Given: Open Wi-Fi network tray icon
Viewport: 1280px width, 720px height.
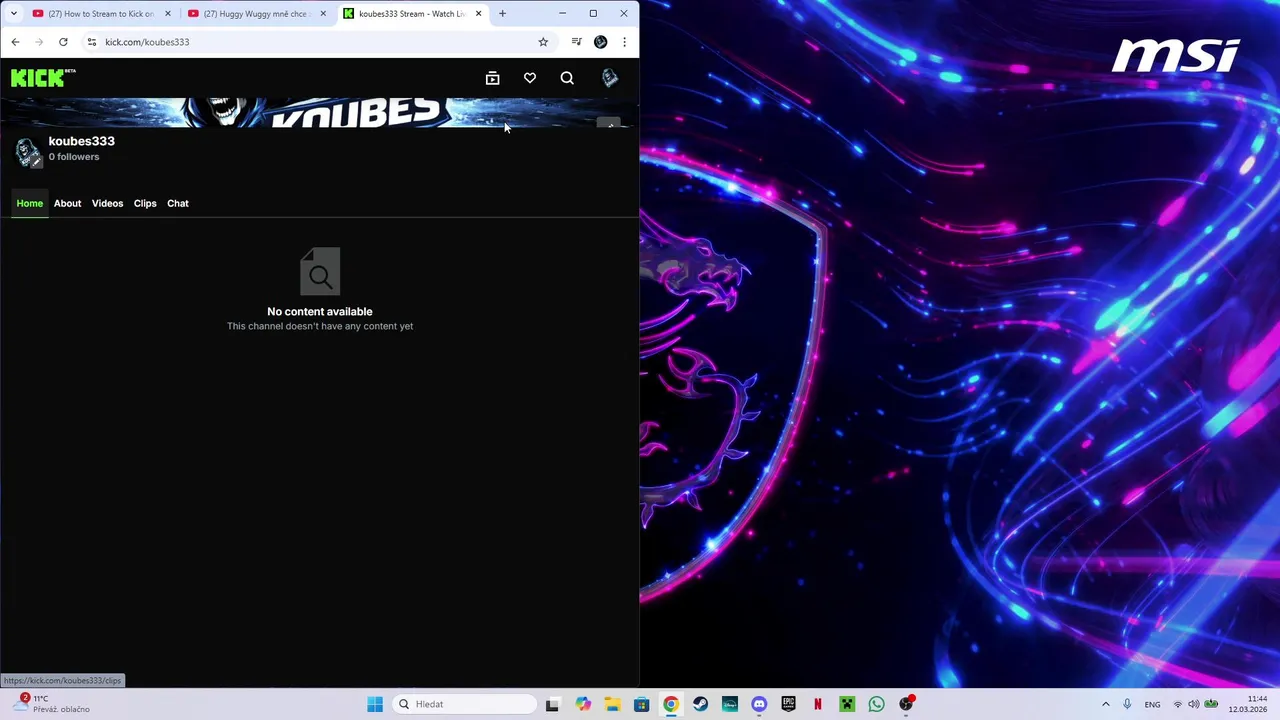Looking at the screenshot, I should pyautogui.click(x=1177, y=704).
